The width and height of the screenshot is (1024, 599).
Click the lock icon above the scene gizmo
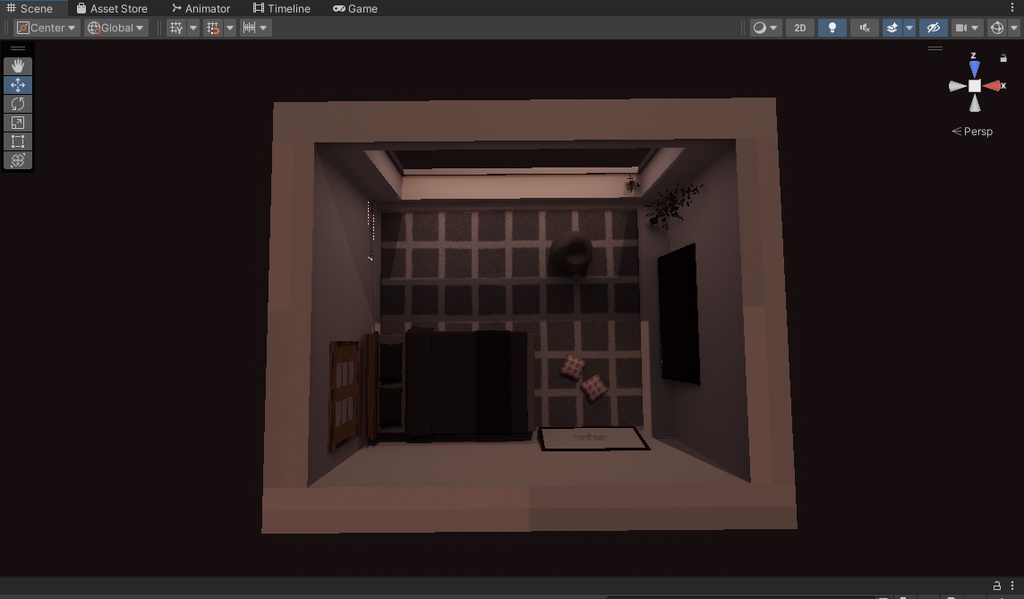pyautogui.click(x=1003, y=58)
